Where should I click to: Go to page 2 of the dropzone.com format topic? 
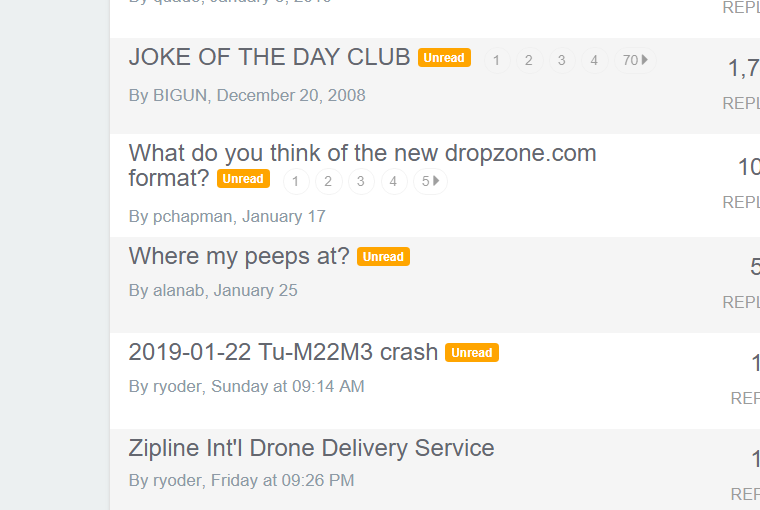tap(329, 181)
